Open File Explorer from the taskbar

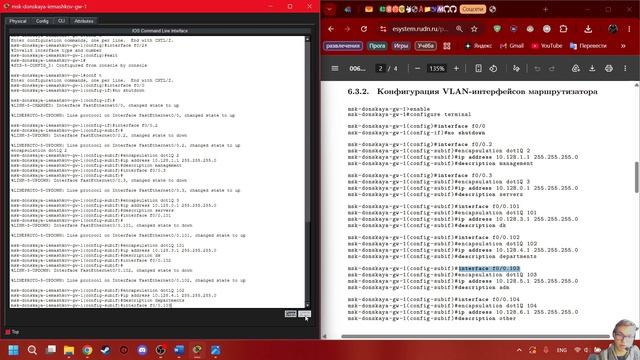coord(69,350)
